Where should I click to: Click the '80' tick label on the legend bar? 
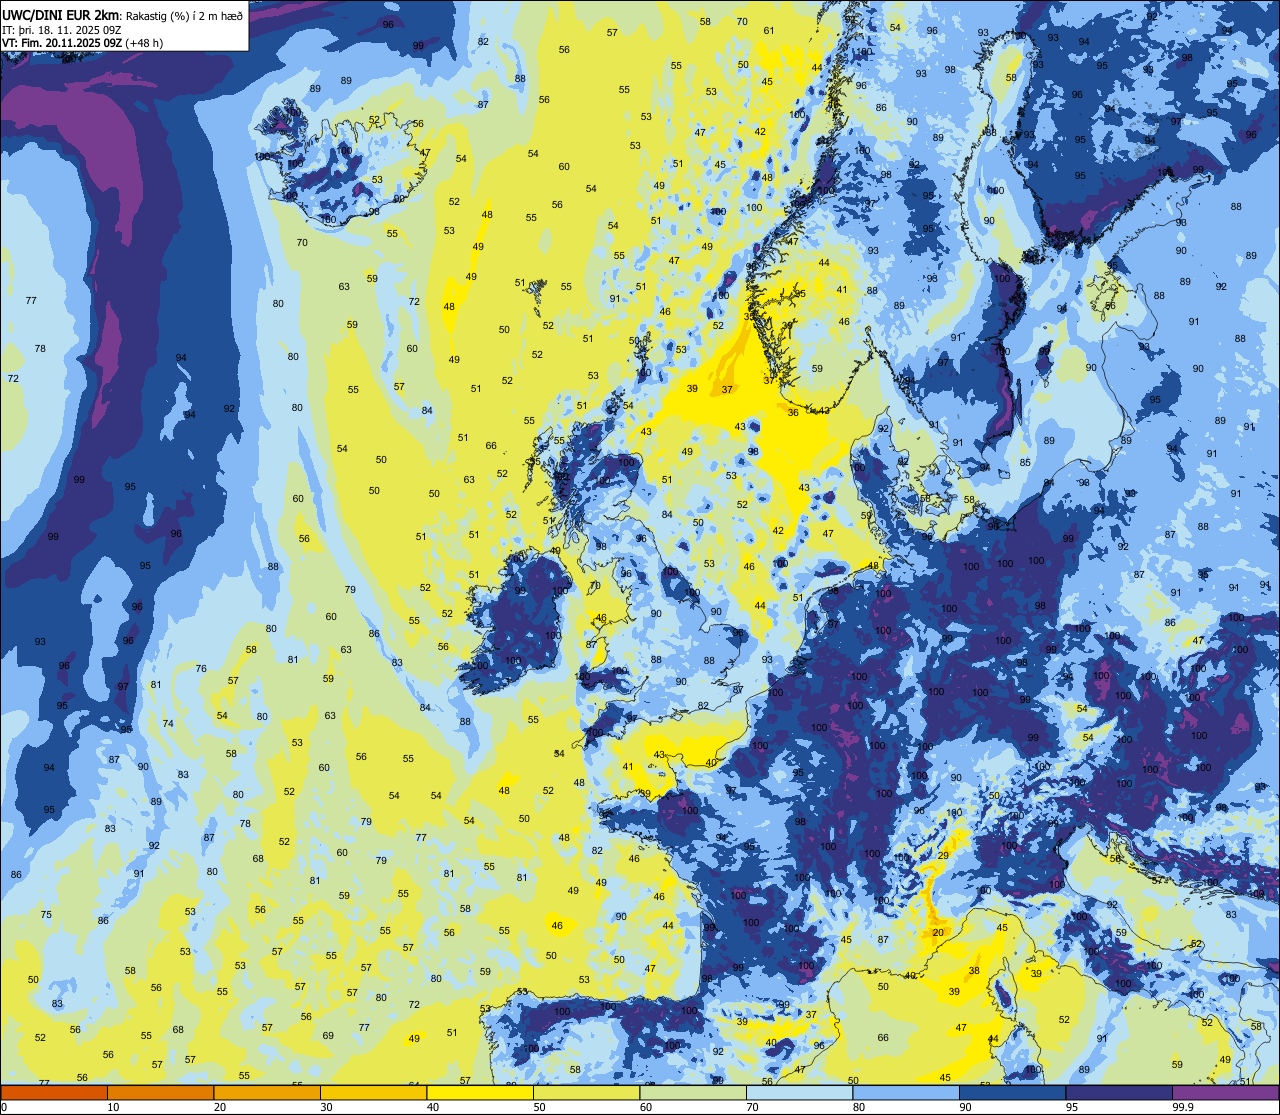pos(859,1107)
